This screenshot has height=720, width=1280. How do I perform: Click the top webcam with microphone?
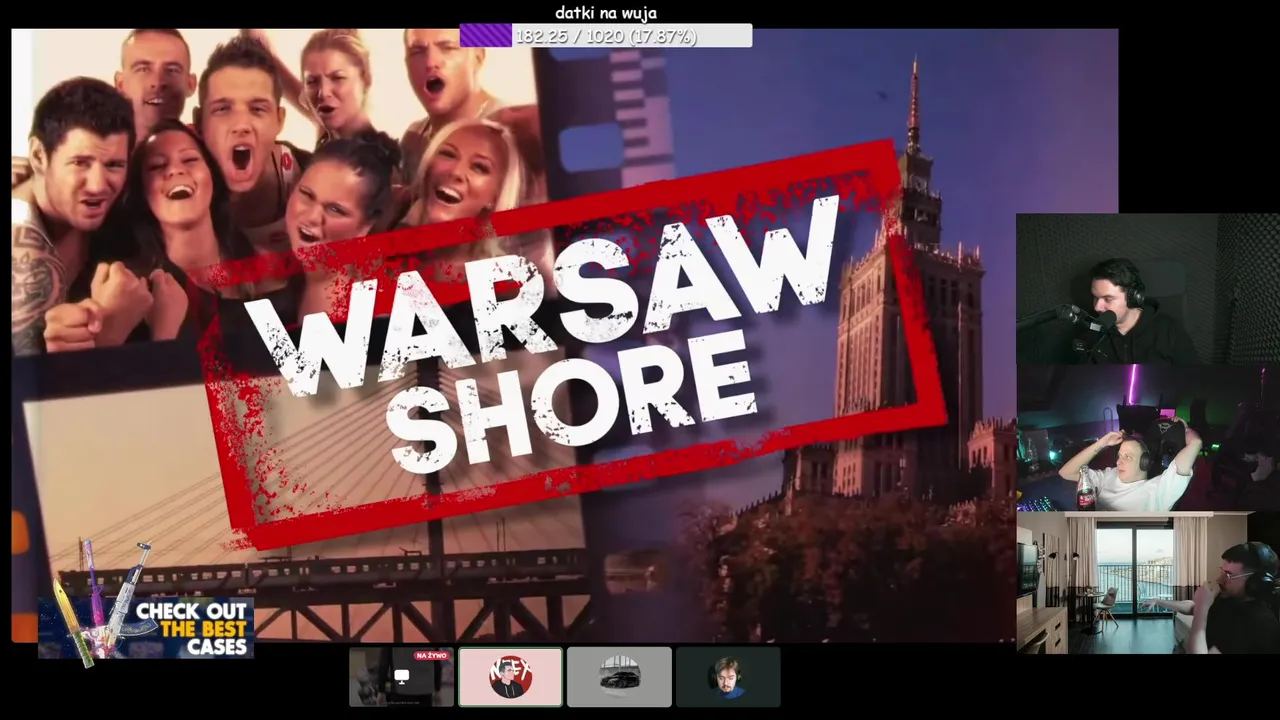(1148, 289)
